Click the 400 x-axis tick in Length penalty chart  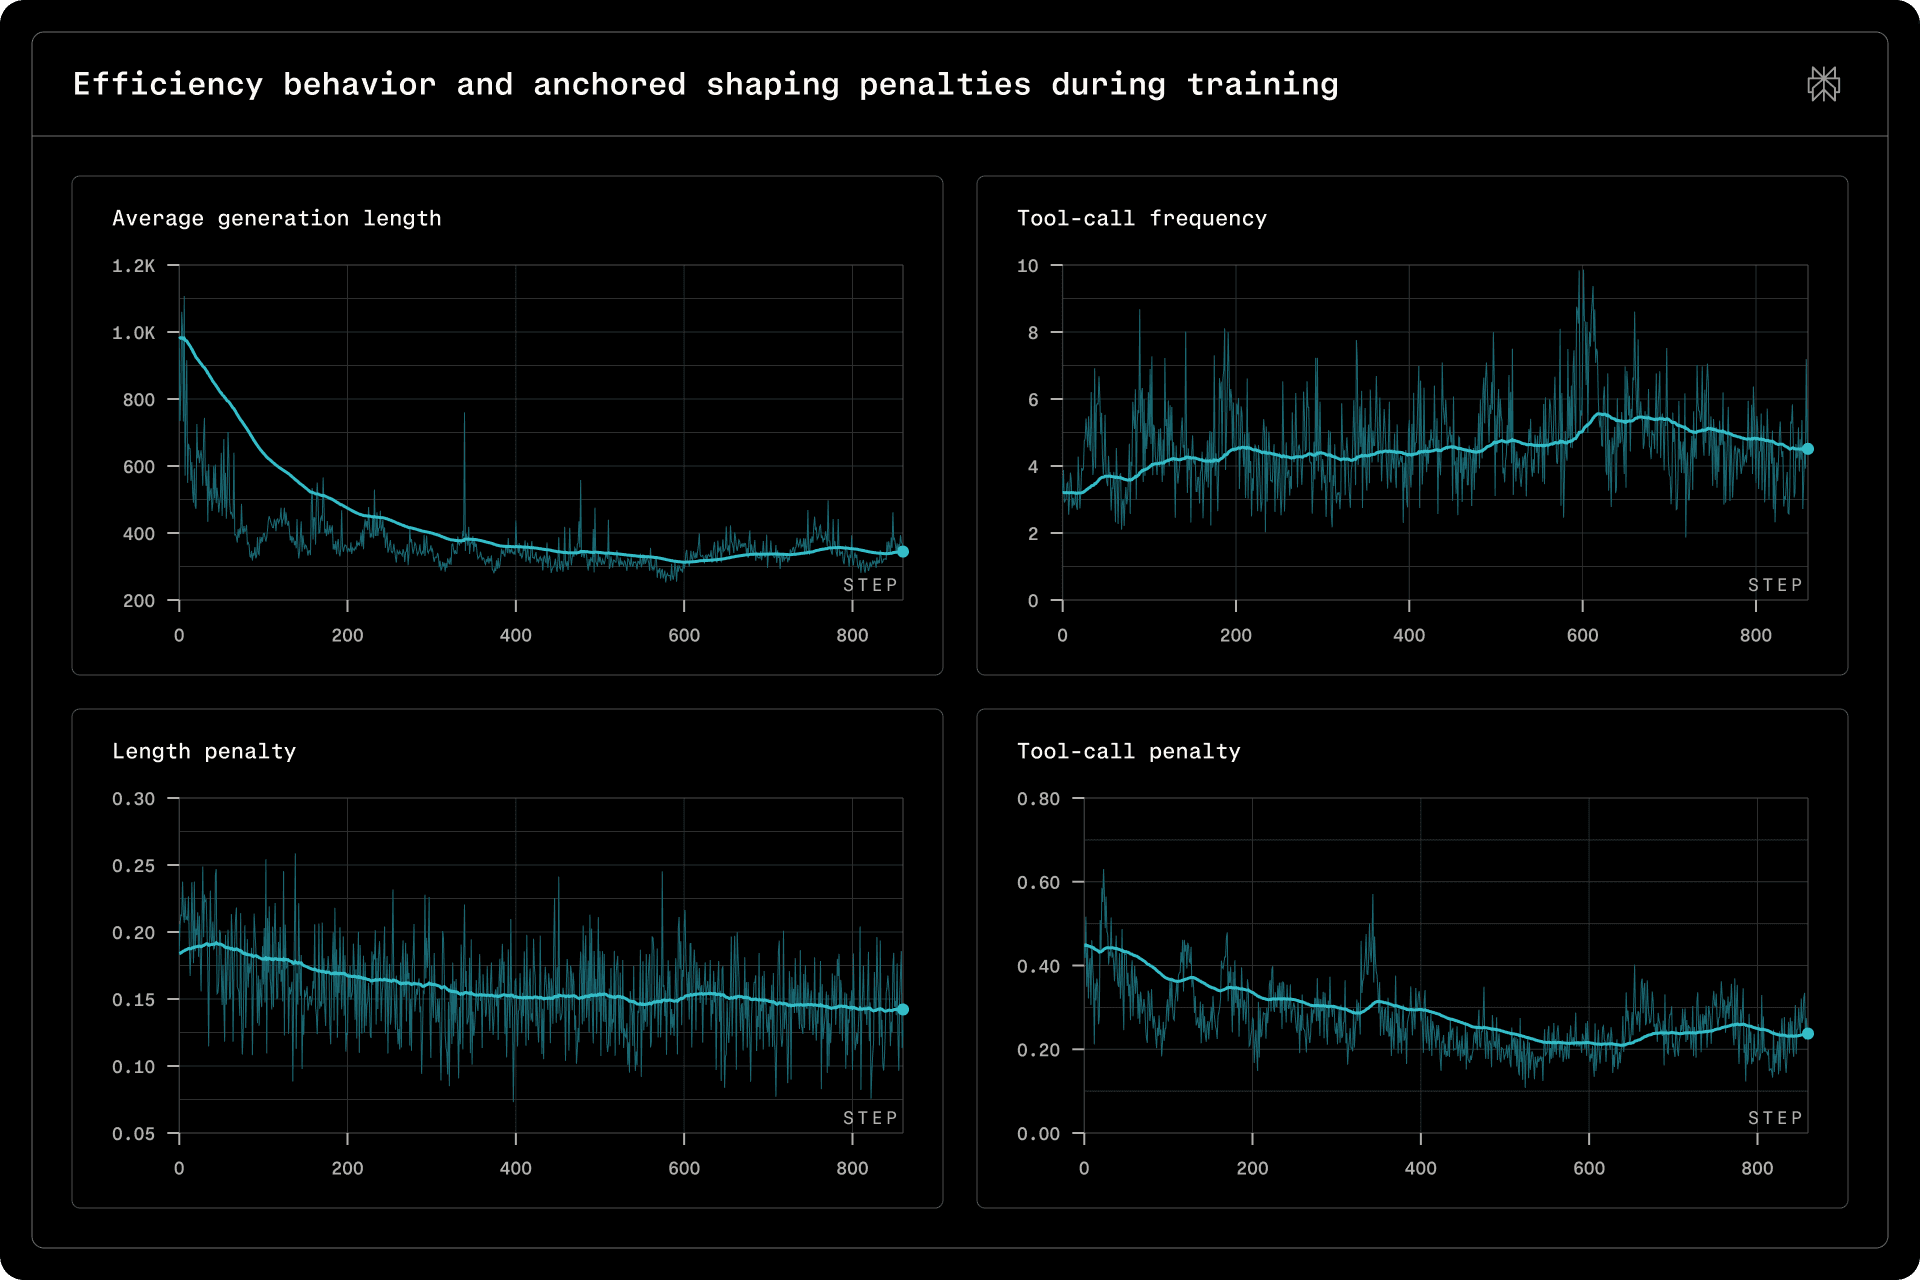tap(515, 1168)
